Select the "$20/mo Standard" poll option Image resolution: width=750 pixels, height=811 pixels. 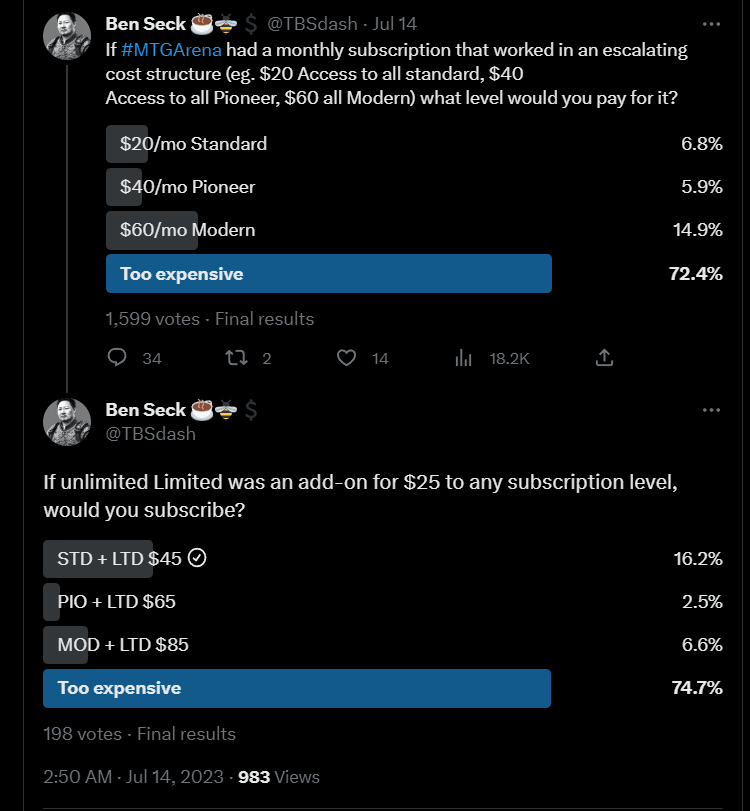click(x=193, y=144)
